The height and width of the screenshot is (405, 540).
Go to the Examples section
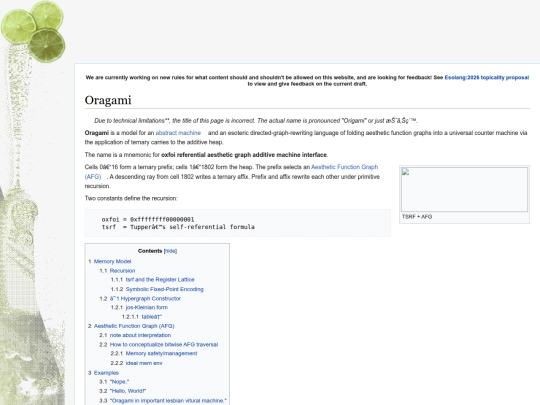click(x=106, y=373)
